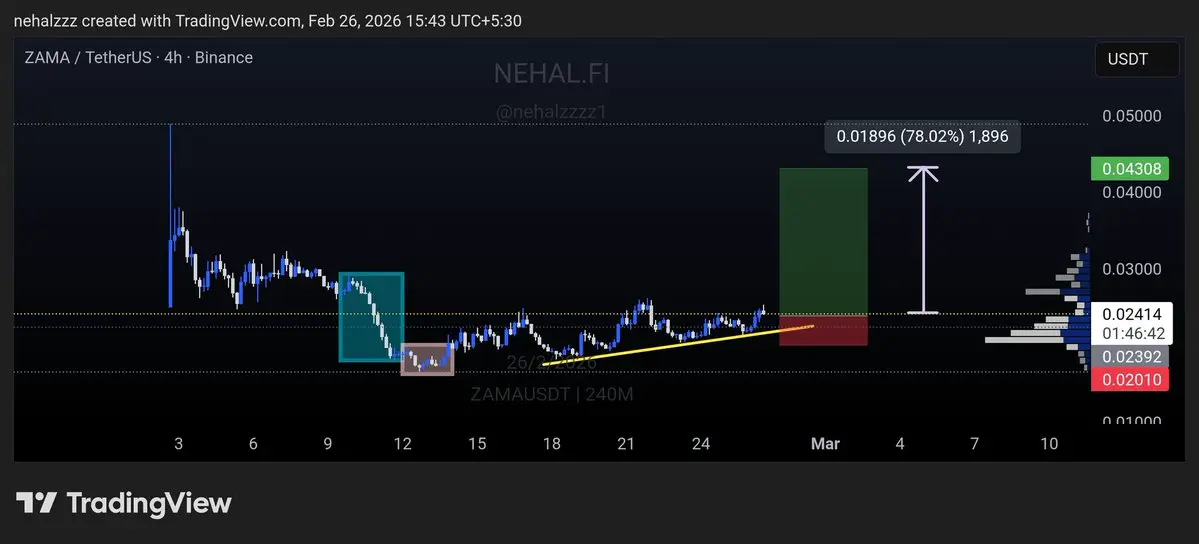Select the green 0.04308 target price label
Image resolution: width=1199 pixels, height=544 pixels.
[x=1129, y=168]
